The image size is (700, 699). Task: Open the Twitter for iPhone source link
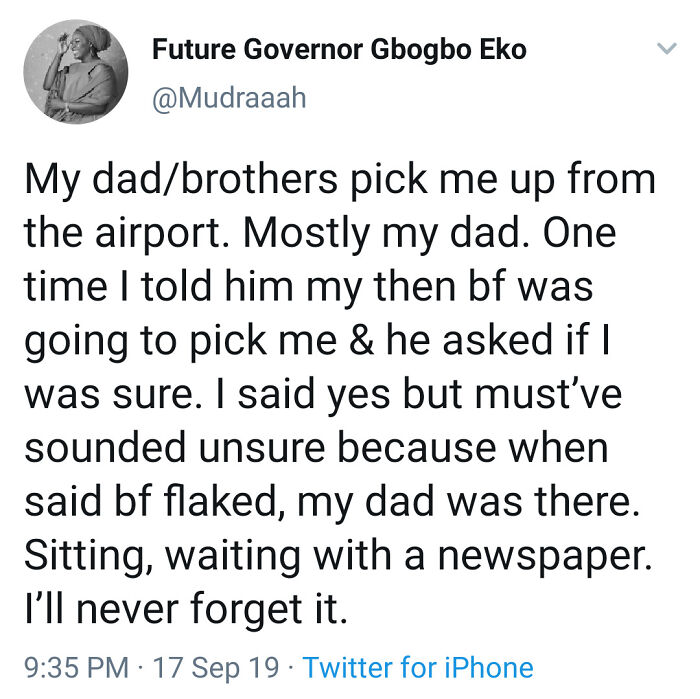pyautogui.click(x=417, y=667)
